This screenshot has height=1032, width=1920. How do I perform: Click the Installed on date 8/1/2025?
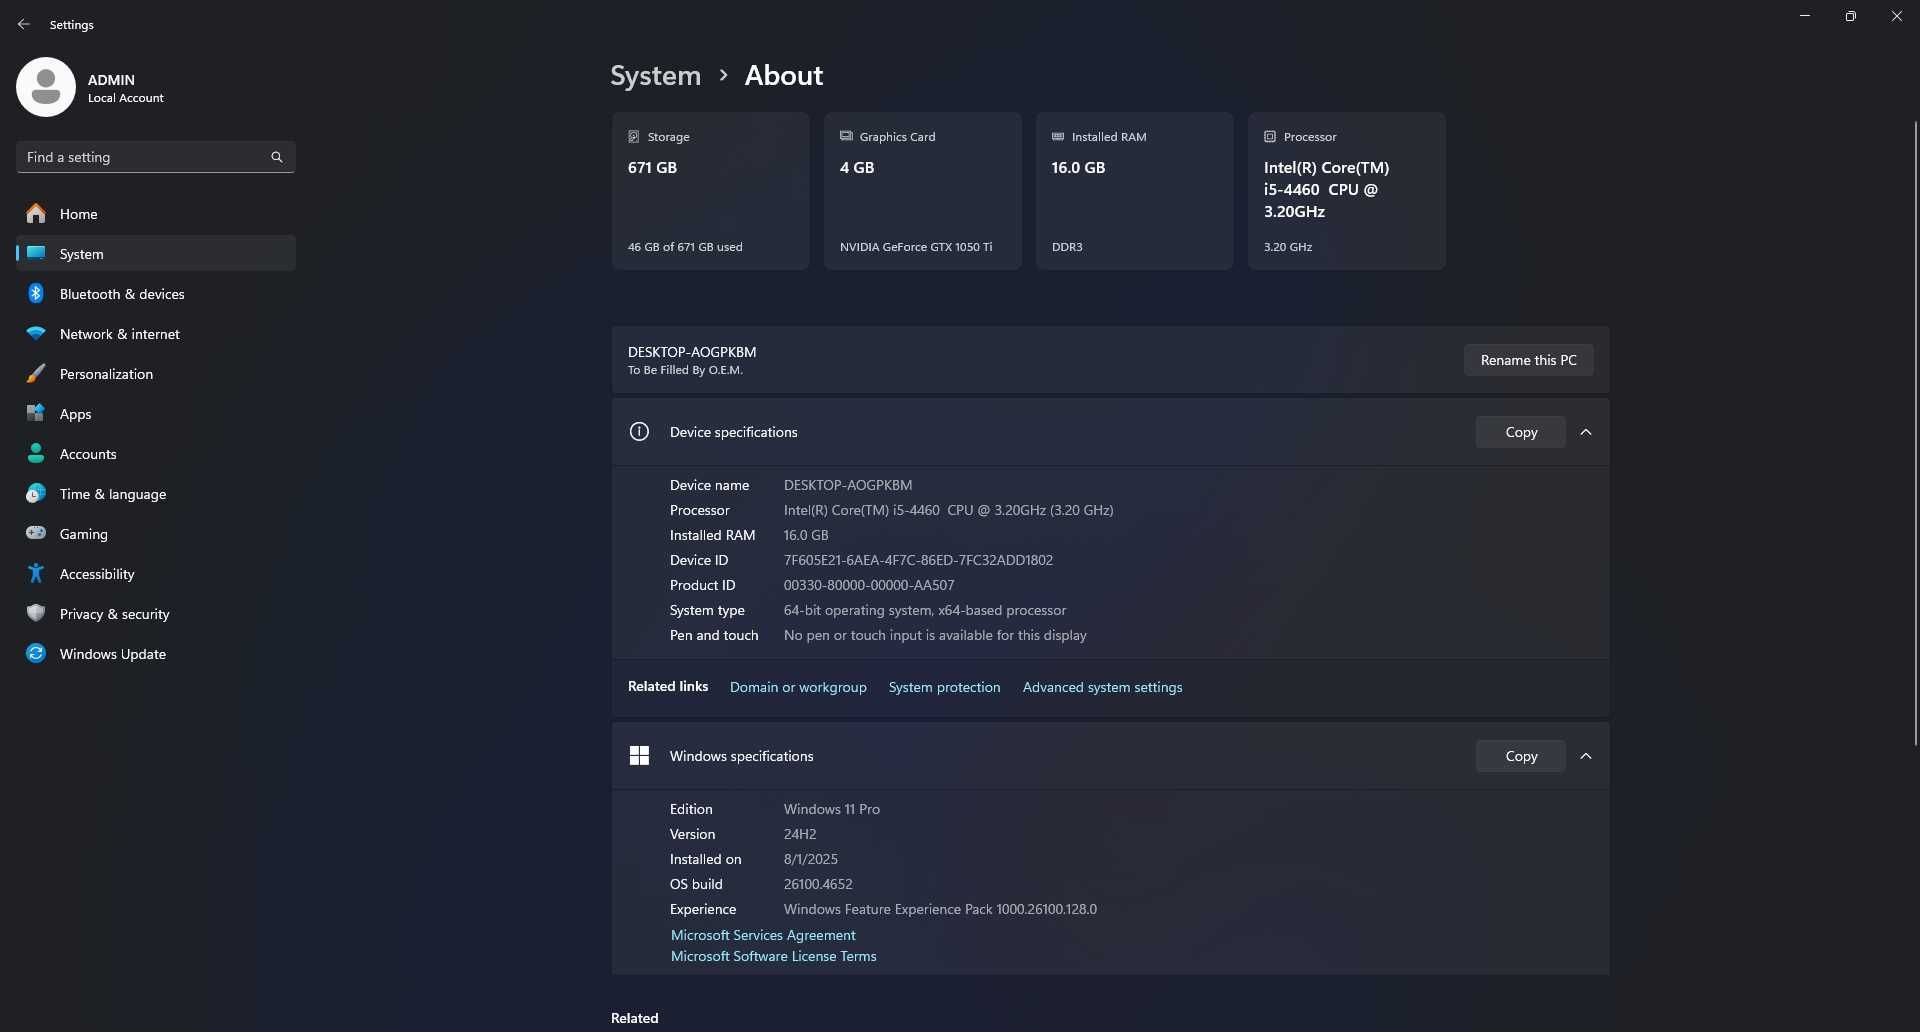coord(811,859)
